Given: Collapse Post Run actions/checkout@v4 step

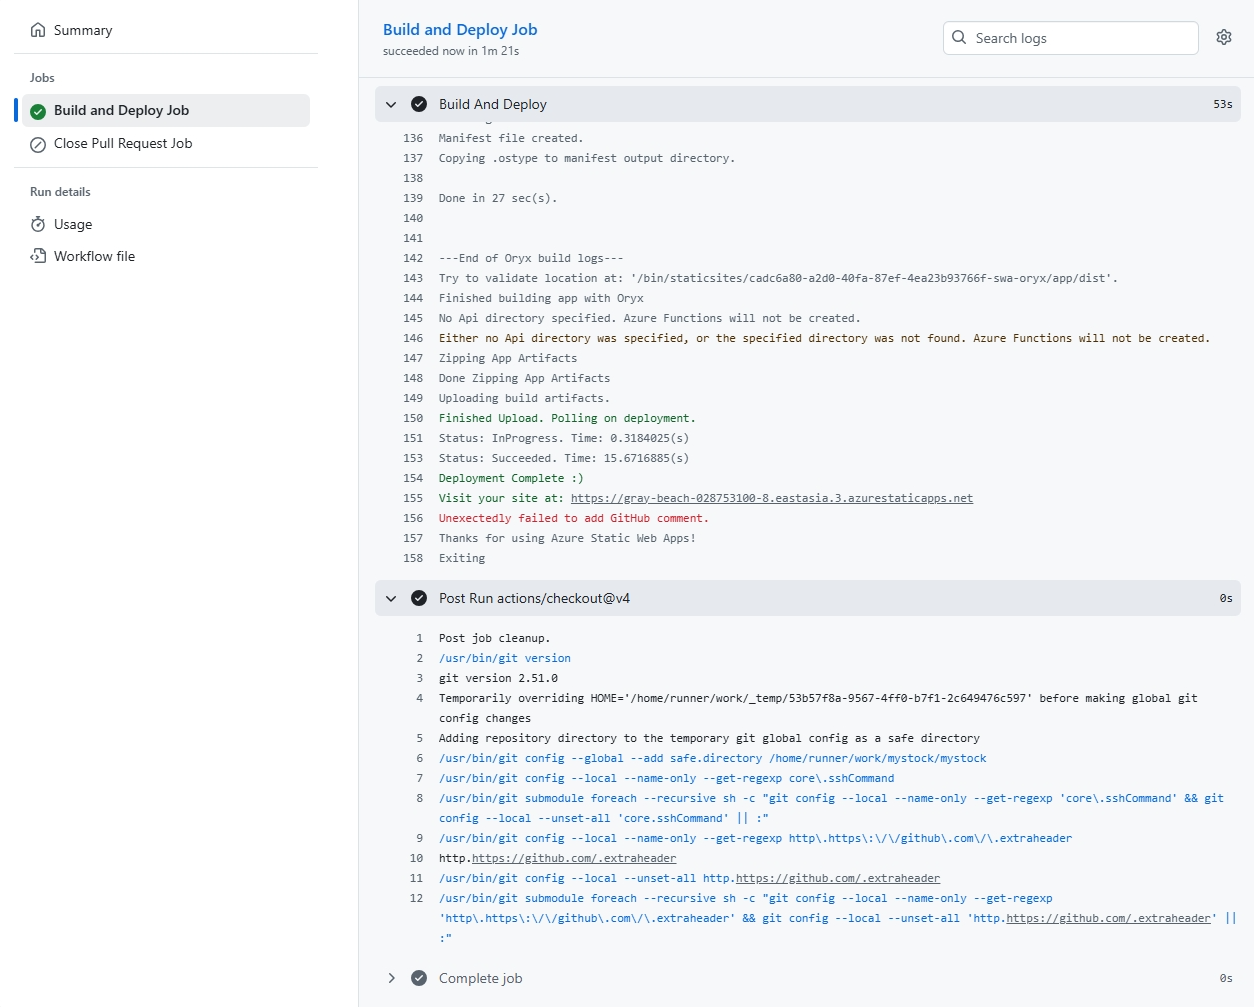Looking at the screenshot, I should point(391,598).
